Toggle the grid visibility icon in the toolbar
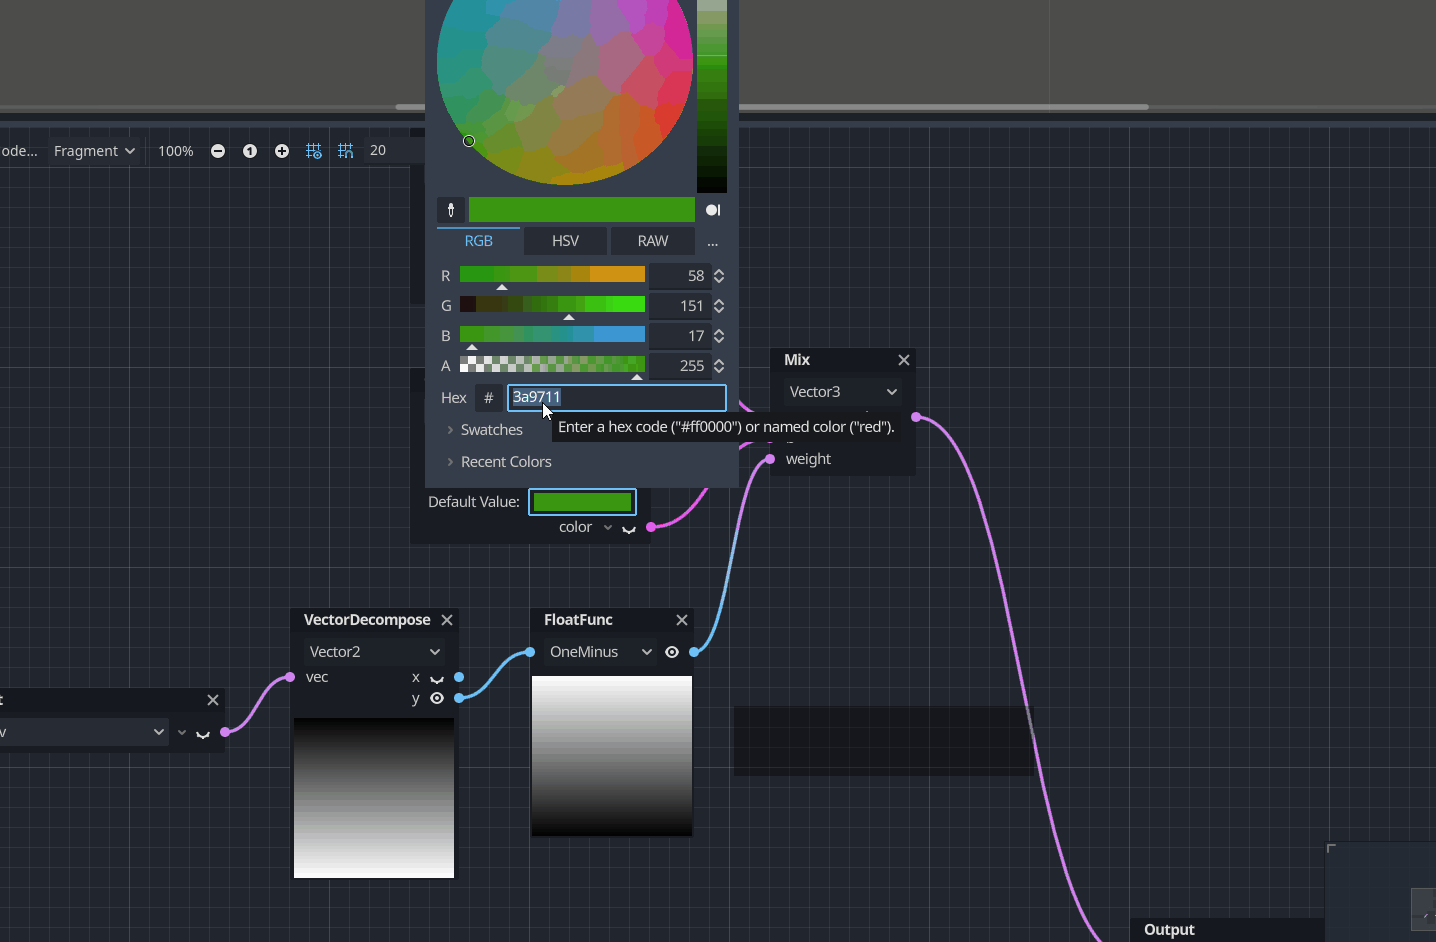1436x942 pixels. point(313,150)
